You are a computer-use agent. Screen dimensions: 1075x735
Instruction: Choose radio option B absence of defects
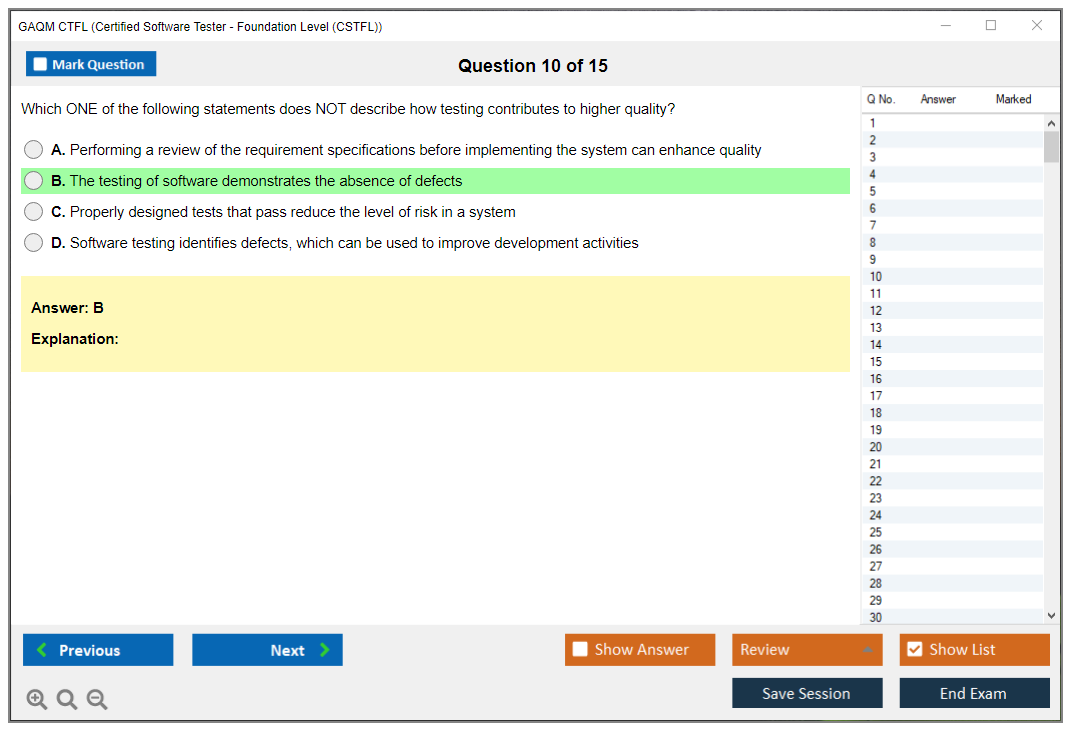click(34, 181)
